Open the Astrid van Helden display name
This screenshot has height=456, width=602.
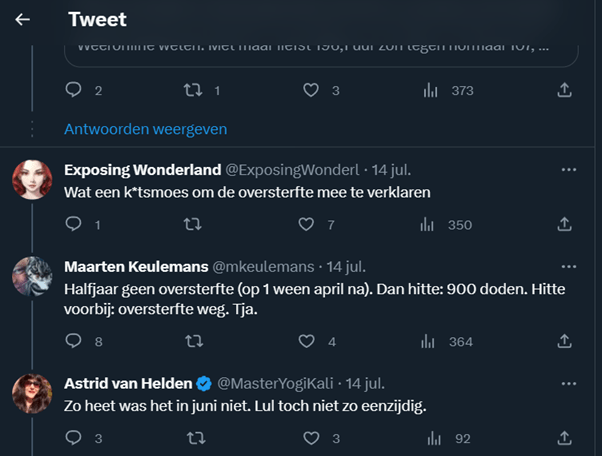click(x=127, y=383)
